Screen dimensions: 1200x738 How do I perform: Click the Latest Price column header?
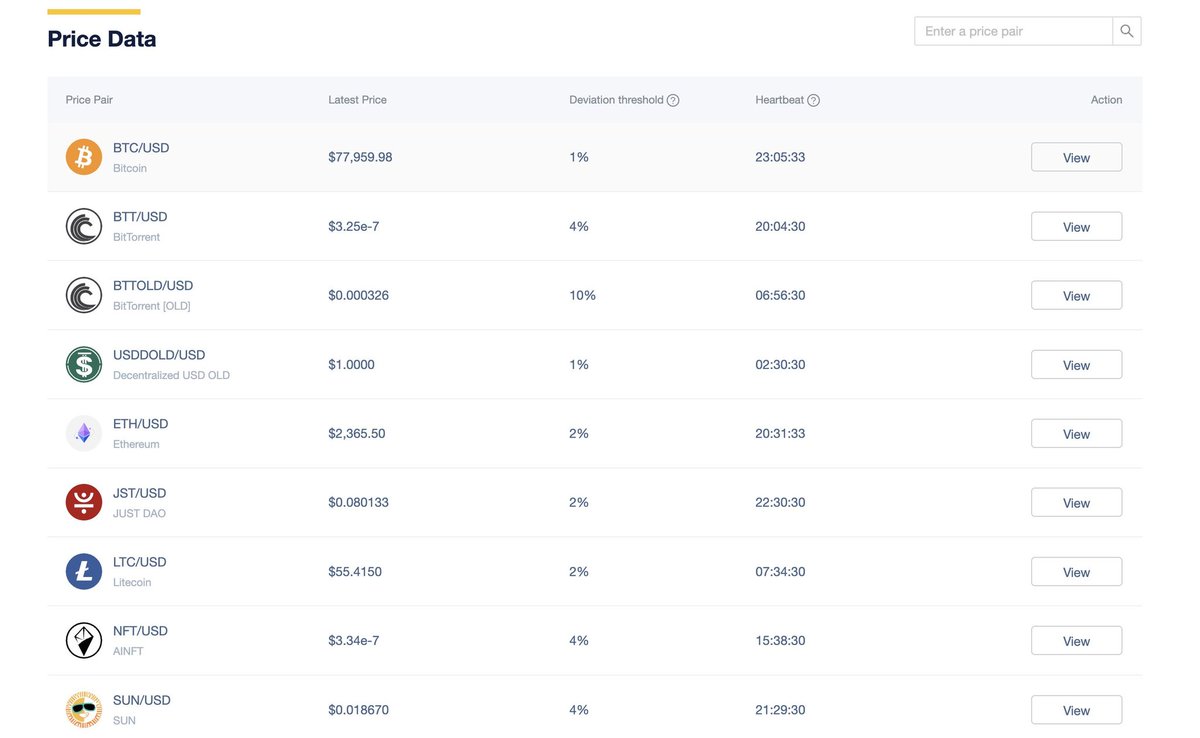pos(357,100)
